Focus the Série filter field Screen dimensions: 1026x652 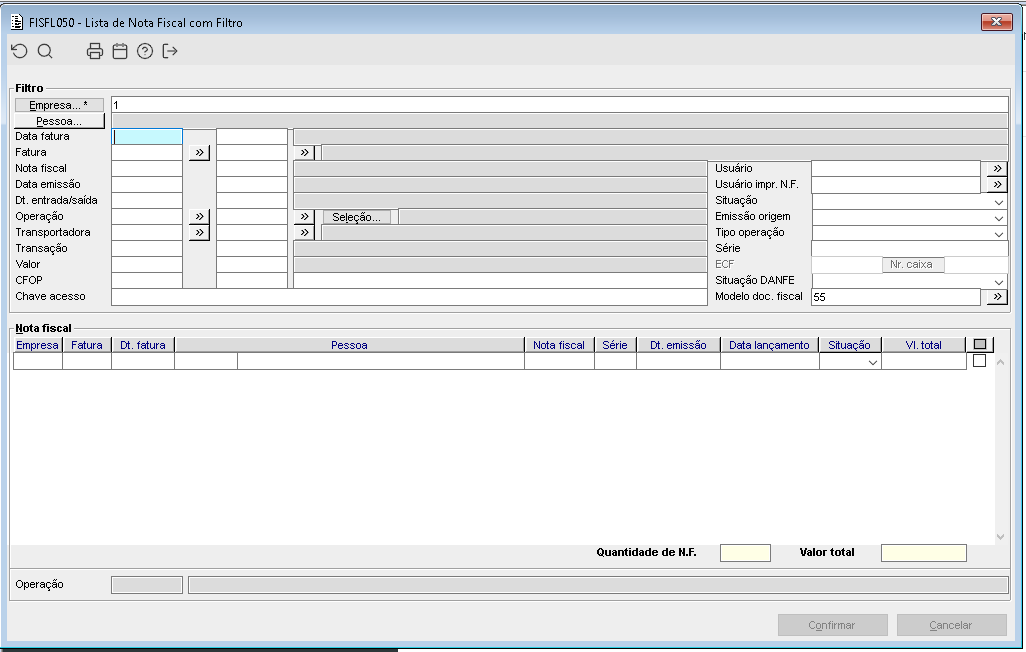click(x=910, y=249)
